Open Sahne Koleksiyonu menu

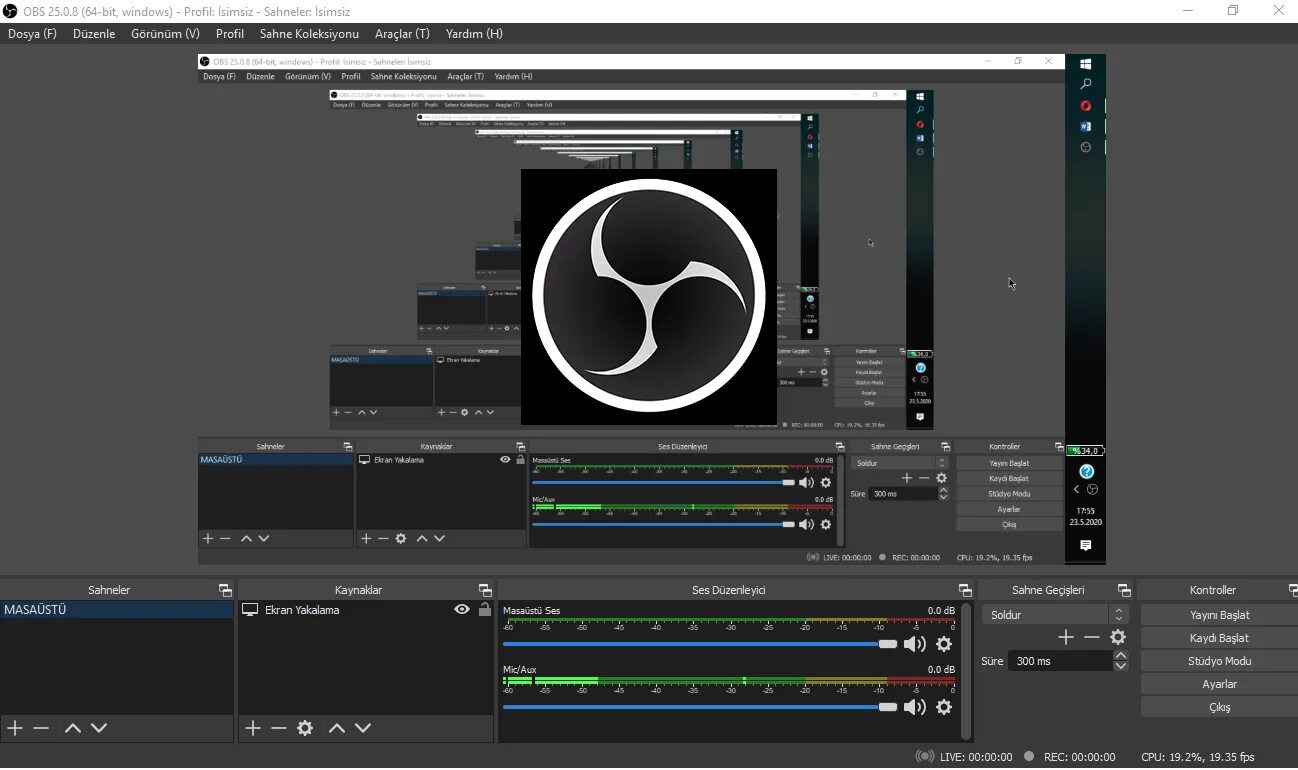309,34
